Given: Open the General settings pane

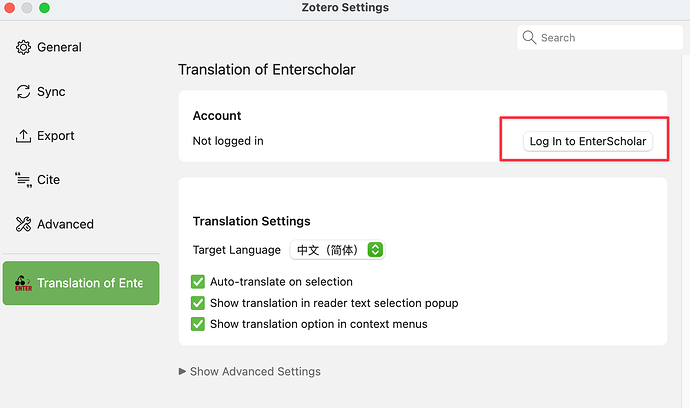Looking at the screenshot, I should click(81, 47).
